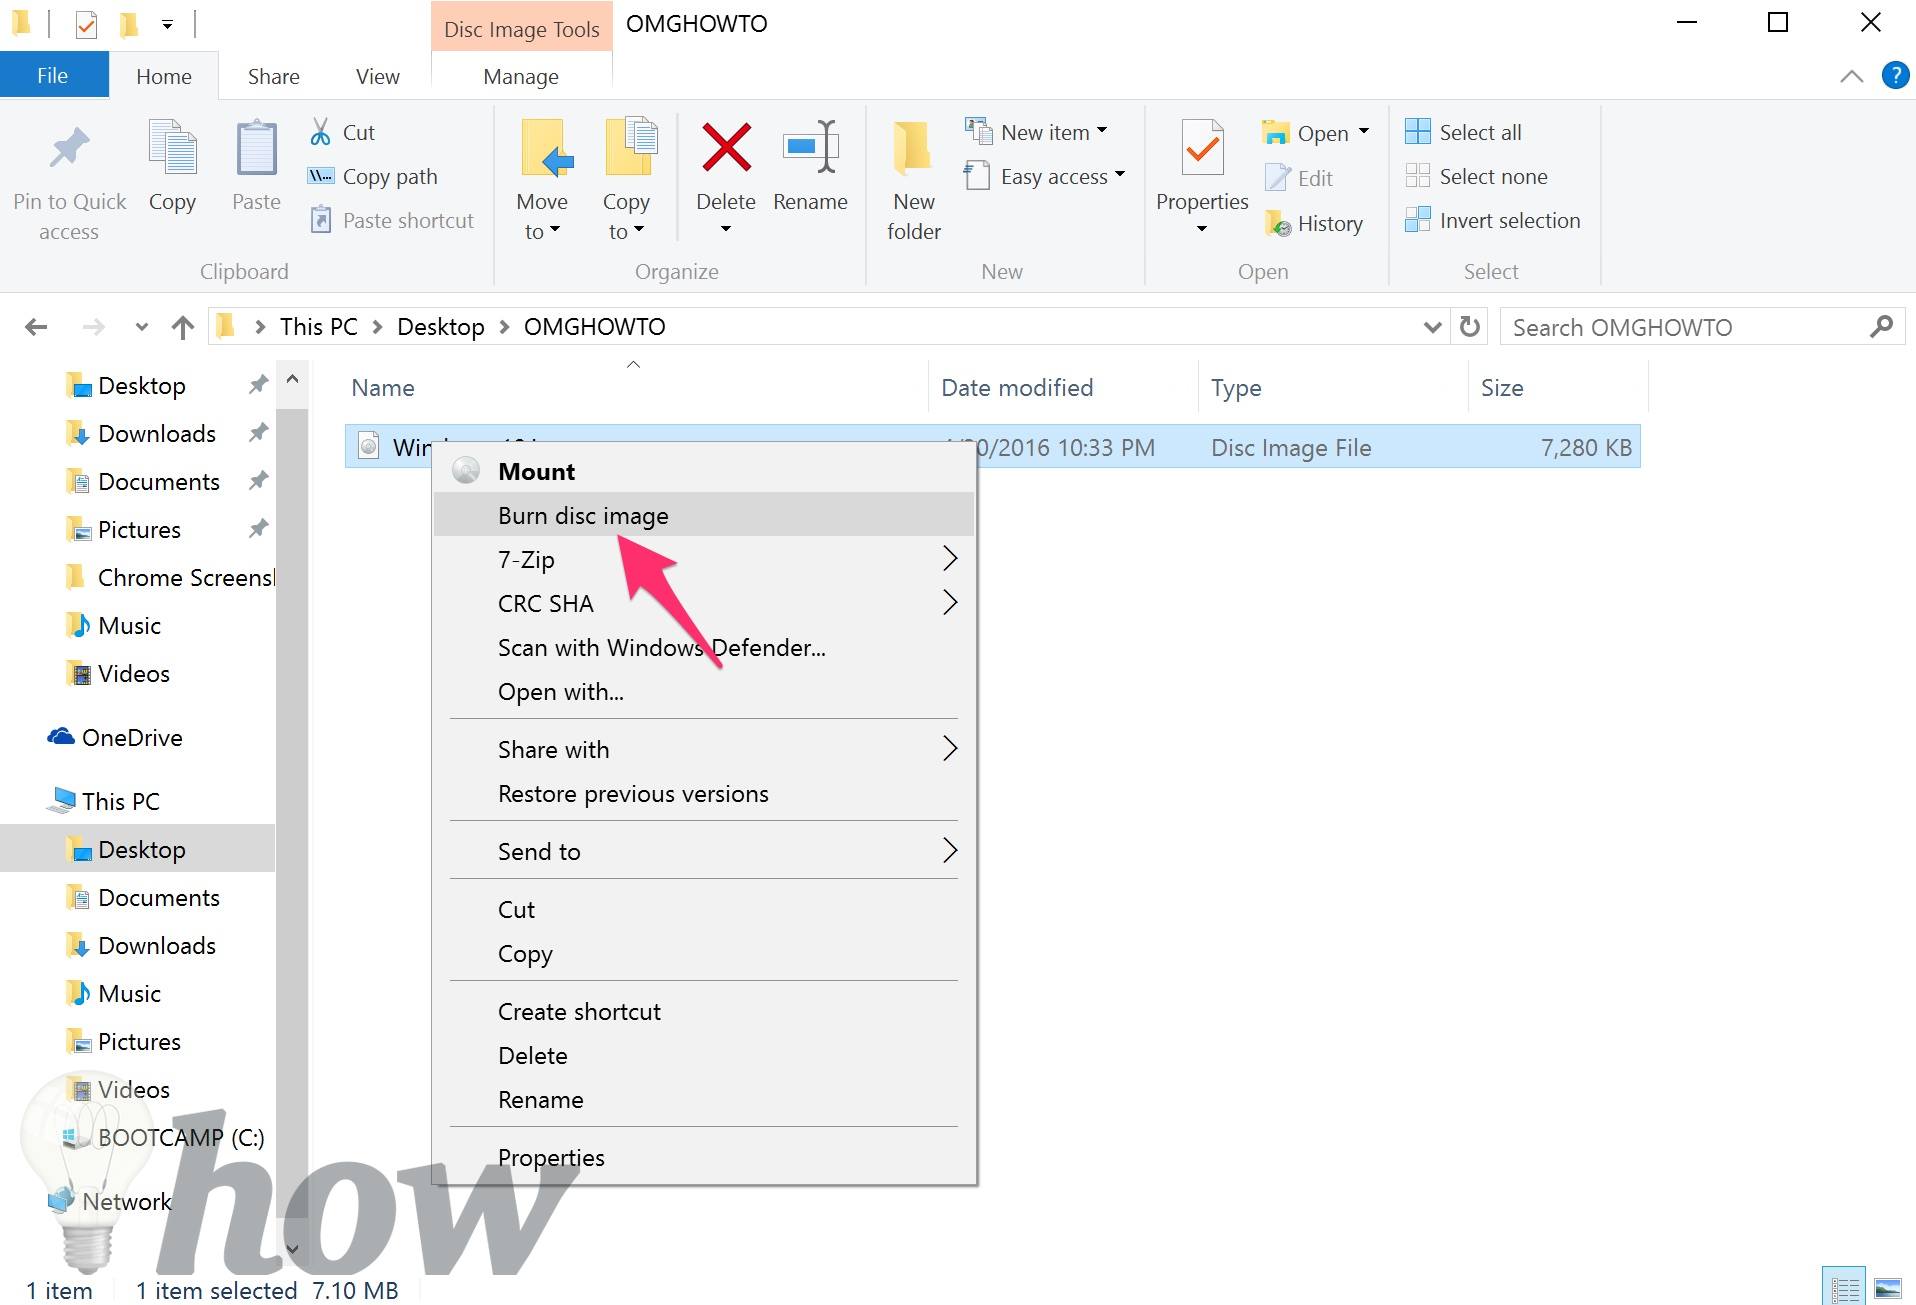The height and width of the screenshot is (1305, 1916).
Task: Click Desktop in the address breadcrumb
Action: pyautogui.click(x=440, y=327)
